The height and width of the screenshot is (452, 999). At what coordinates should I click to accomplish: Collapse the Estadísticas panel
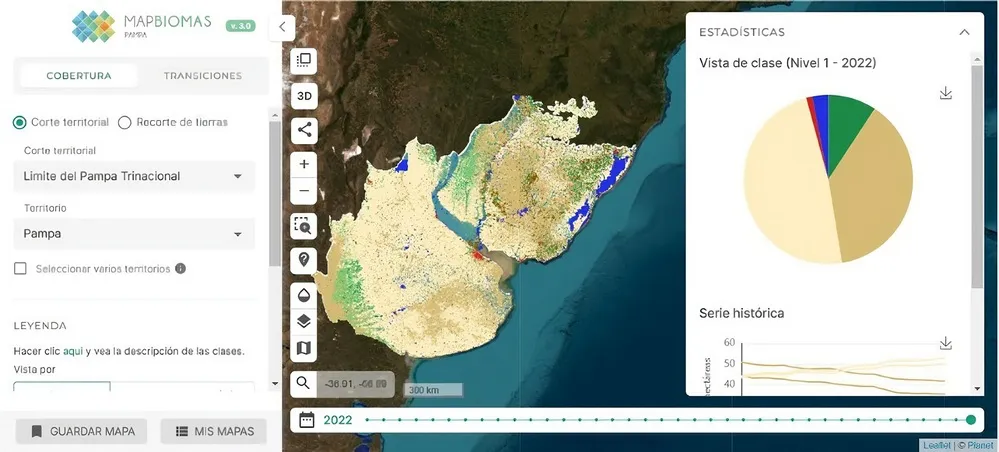(x=964, y=32)
